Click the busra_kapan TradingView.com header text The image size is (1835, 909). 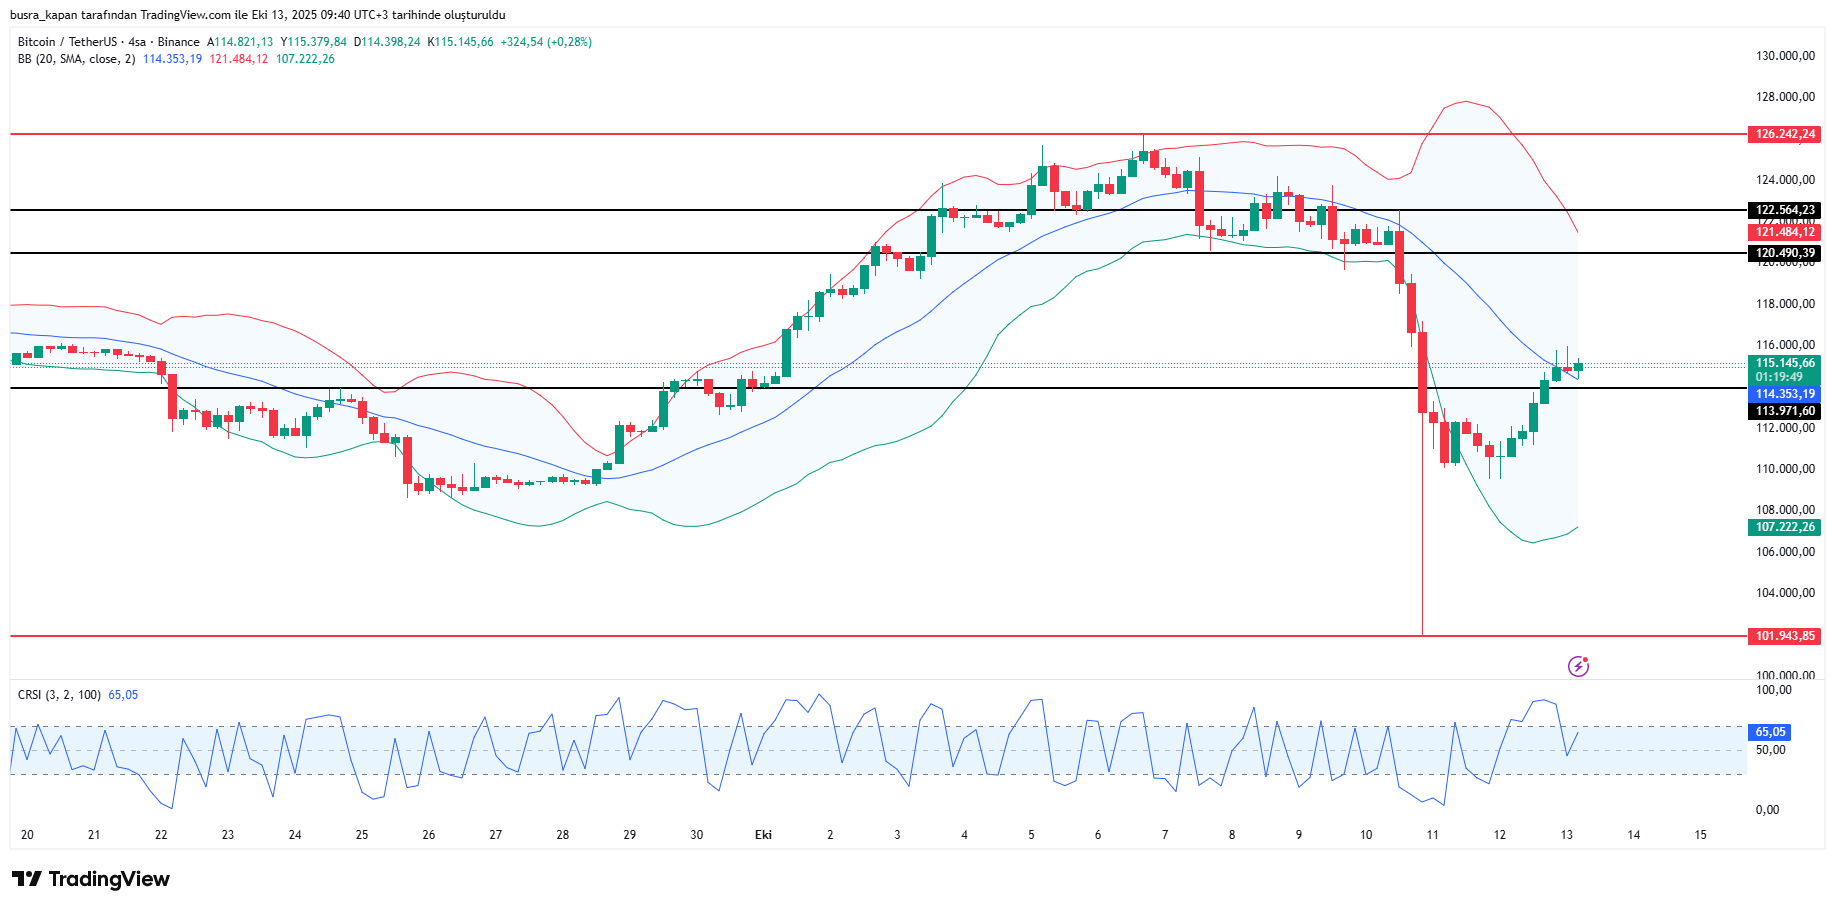click(x=257, y=15)
